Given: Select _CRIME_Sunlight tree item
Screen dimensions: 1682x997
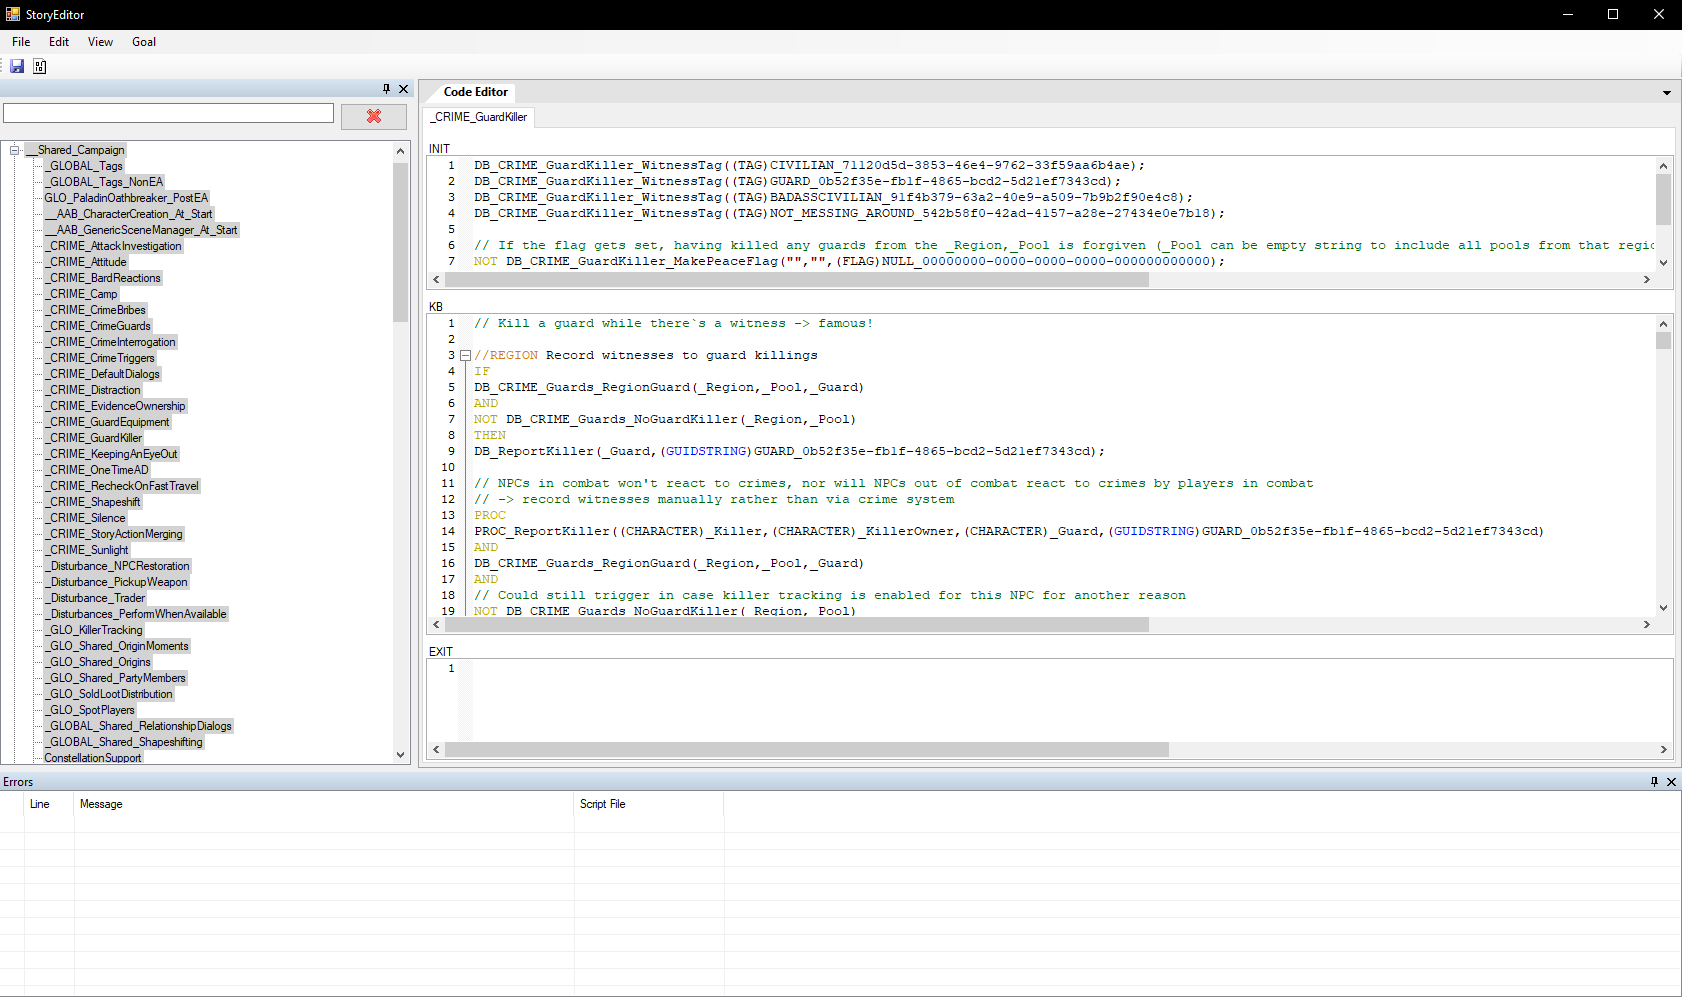Looking at the screenshot, I should click(x=87, y=550).
